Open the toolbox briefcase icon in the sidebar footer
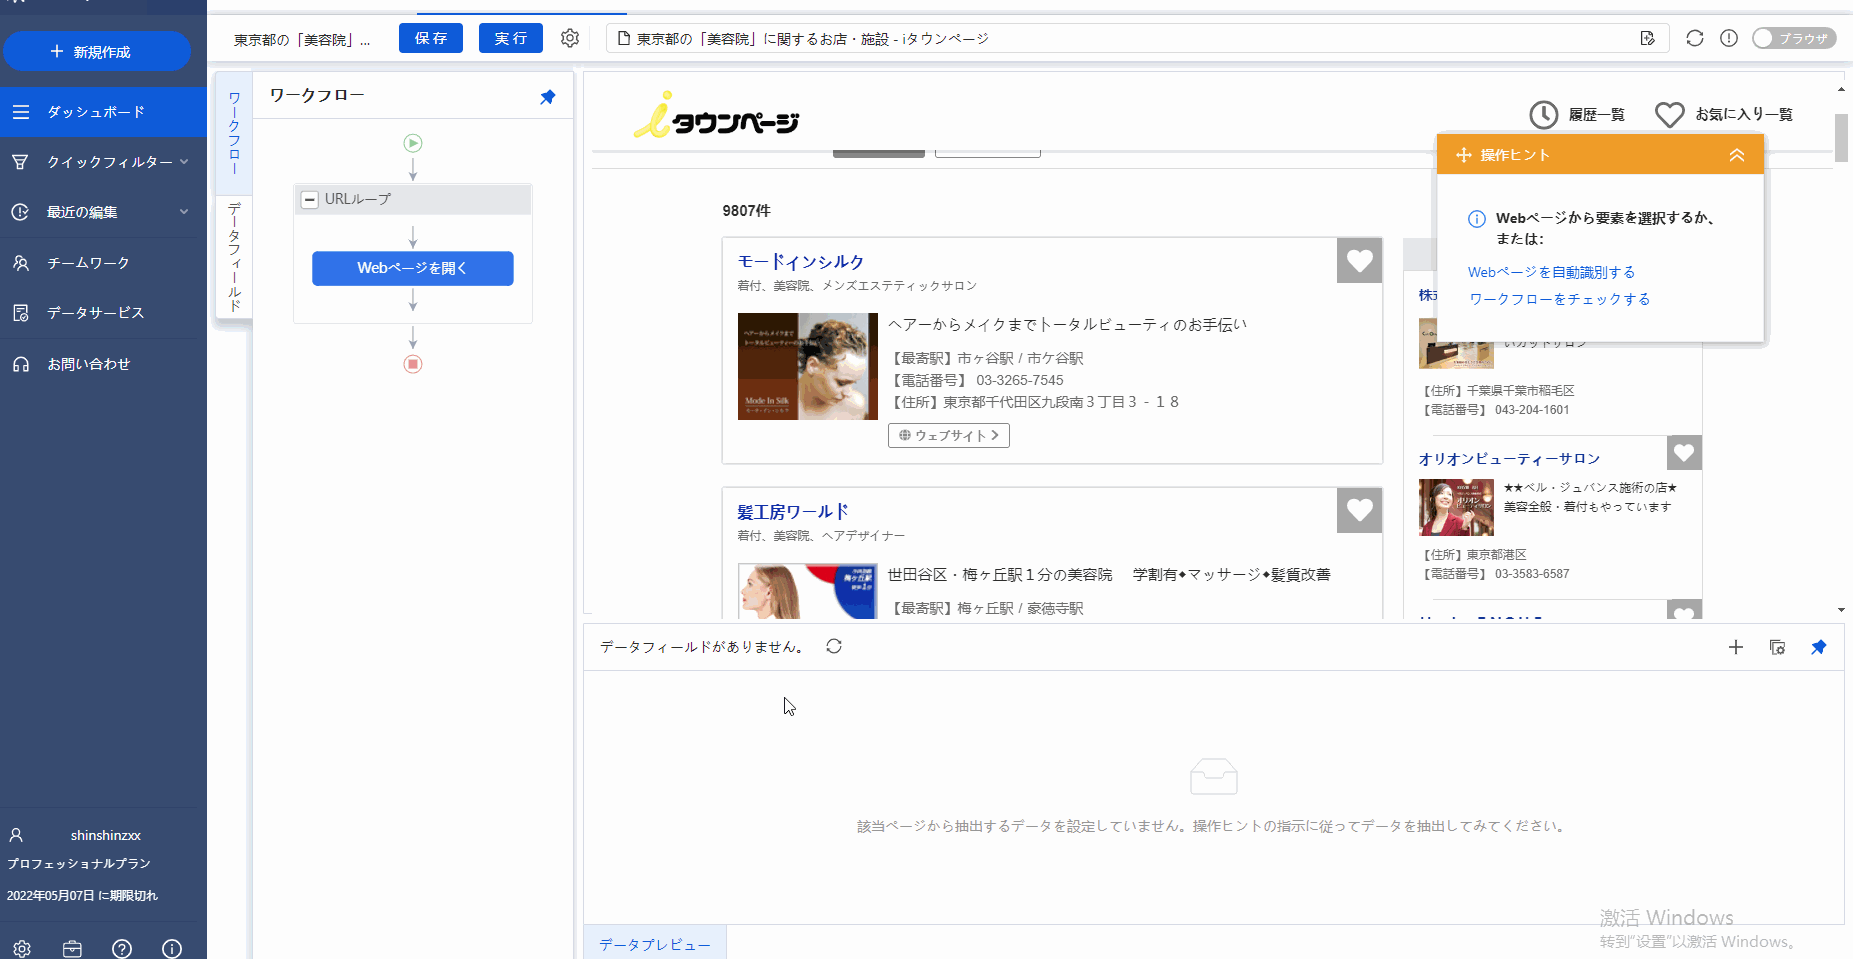The height and width of the screenshot is (959, 1853). (x=72, y=948)
